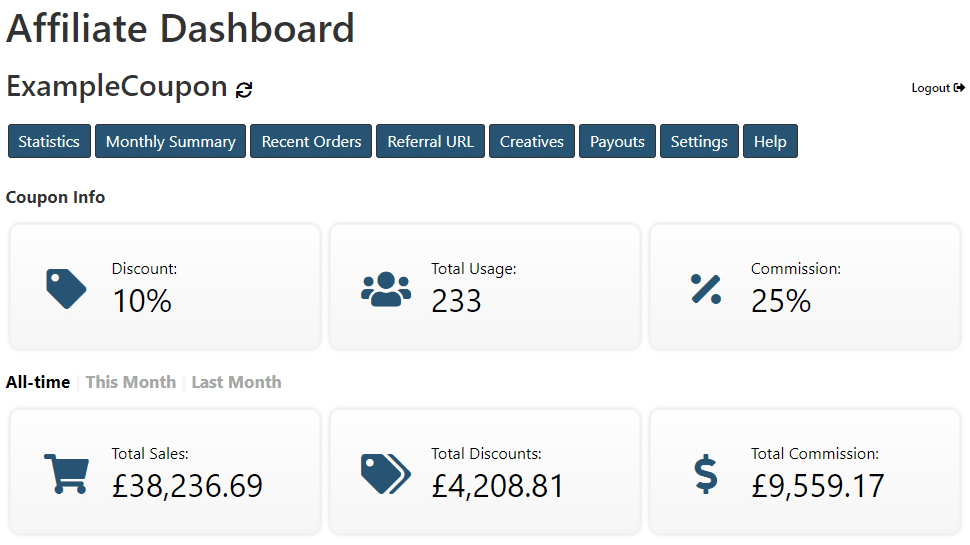Click the Help button
This screenshot has width=970, height=545.
click(x=770, y=141)
